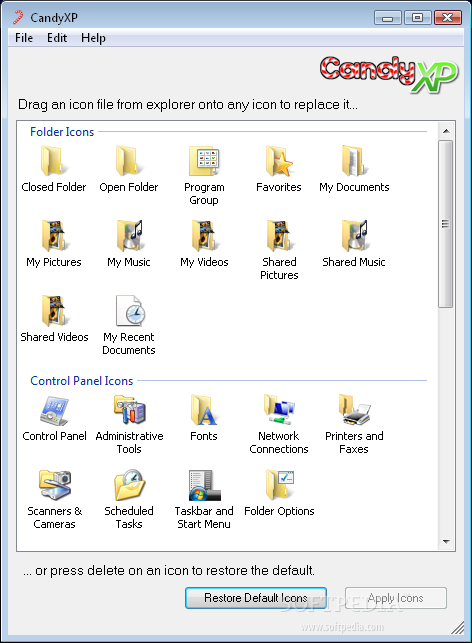Viewport: 472px width, 643px height.
Task: Select the Scheduled Tasks icon
Action: click(x=129, y=485)
